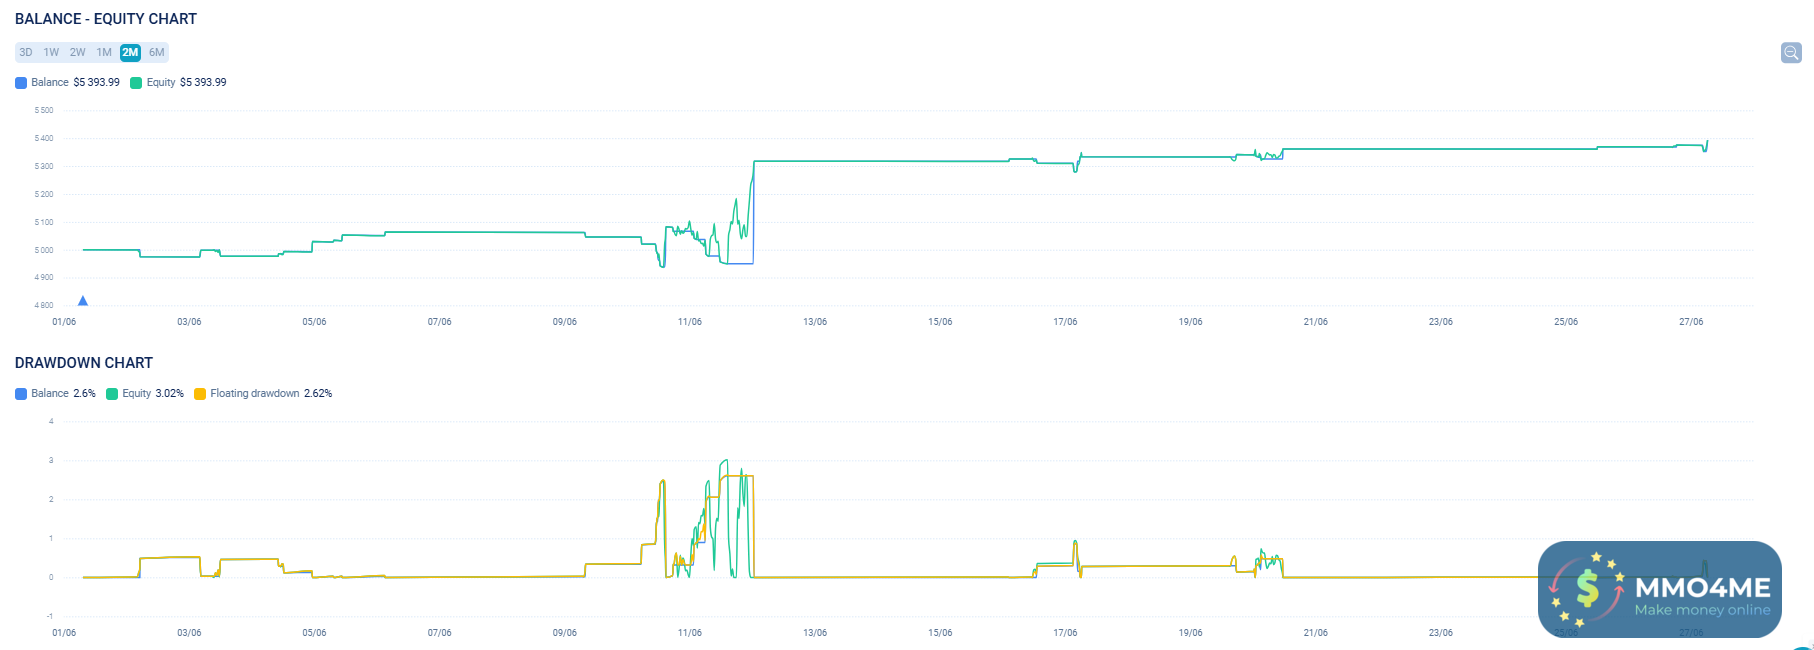The height and width of the screenshot is (650, 1814).
Task: Switch to the 2W time range
Action: [x=78, y=53]
